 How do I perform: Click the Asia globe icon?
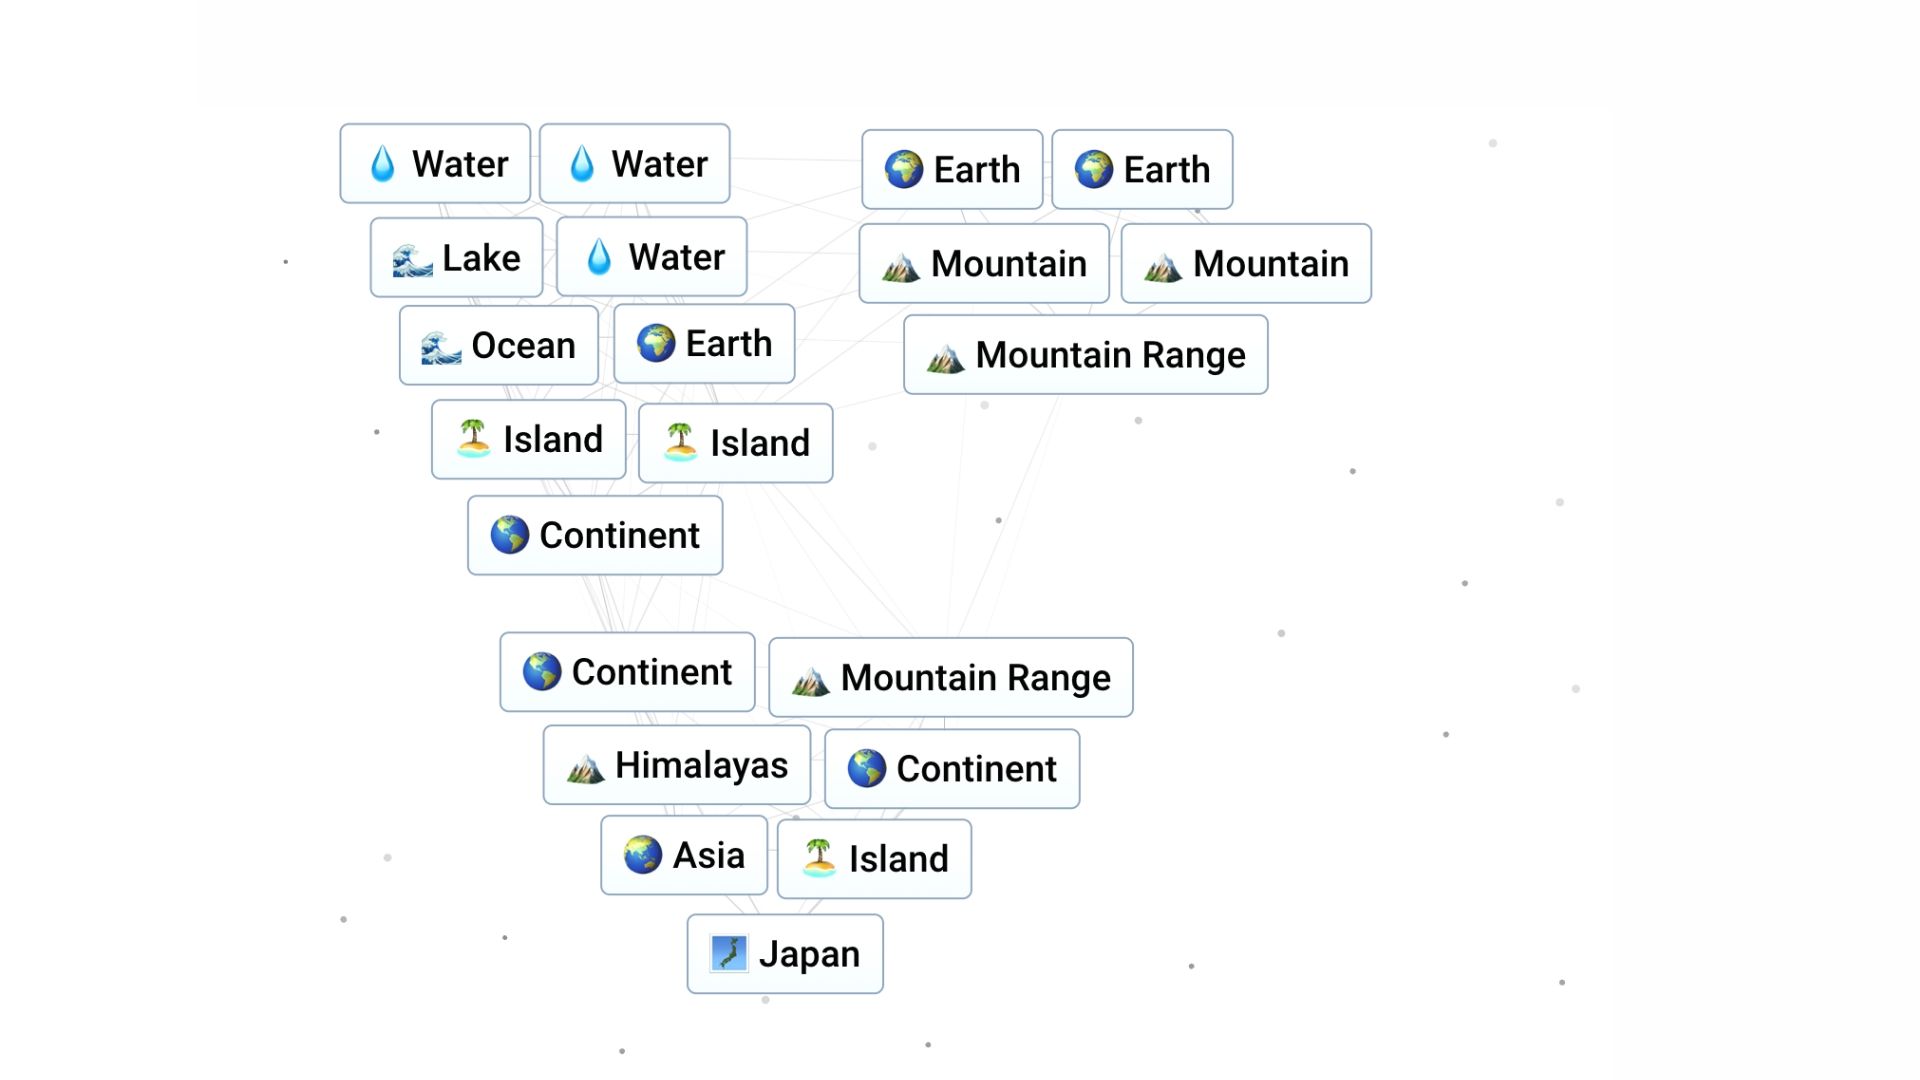(x=644, y=855)
